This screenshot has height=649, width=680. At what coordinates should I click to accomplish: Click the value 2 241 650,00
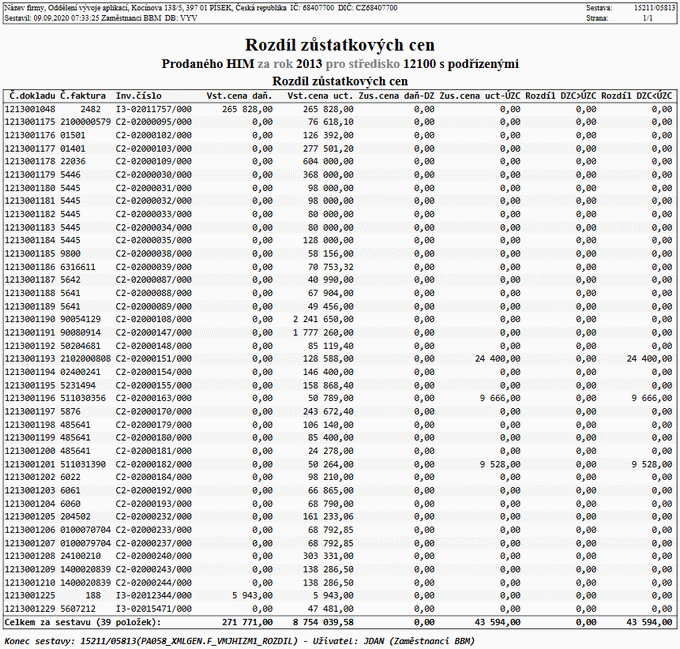pyautogui.click(x=323, y=320)
